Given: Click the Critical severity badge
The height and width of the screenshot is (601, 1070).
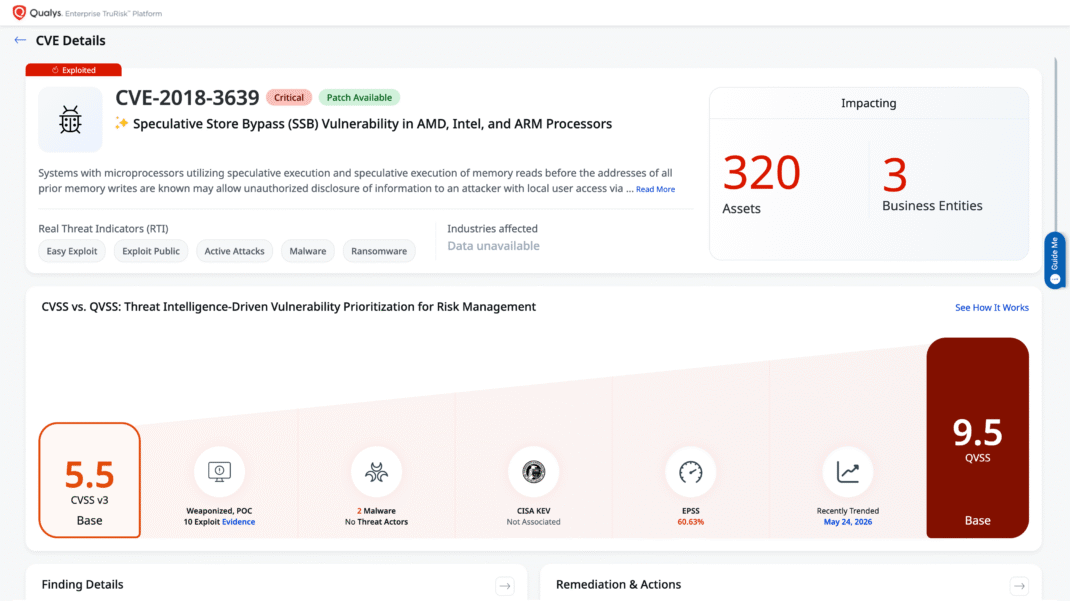Looking at the screenshot, I should point(289,98).
